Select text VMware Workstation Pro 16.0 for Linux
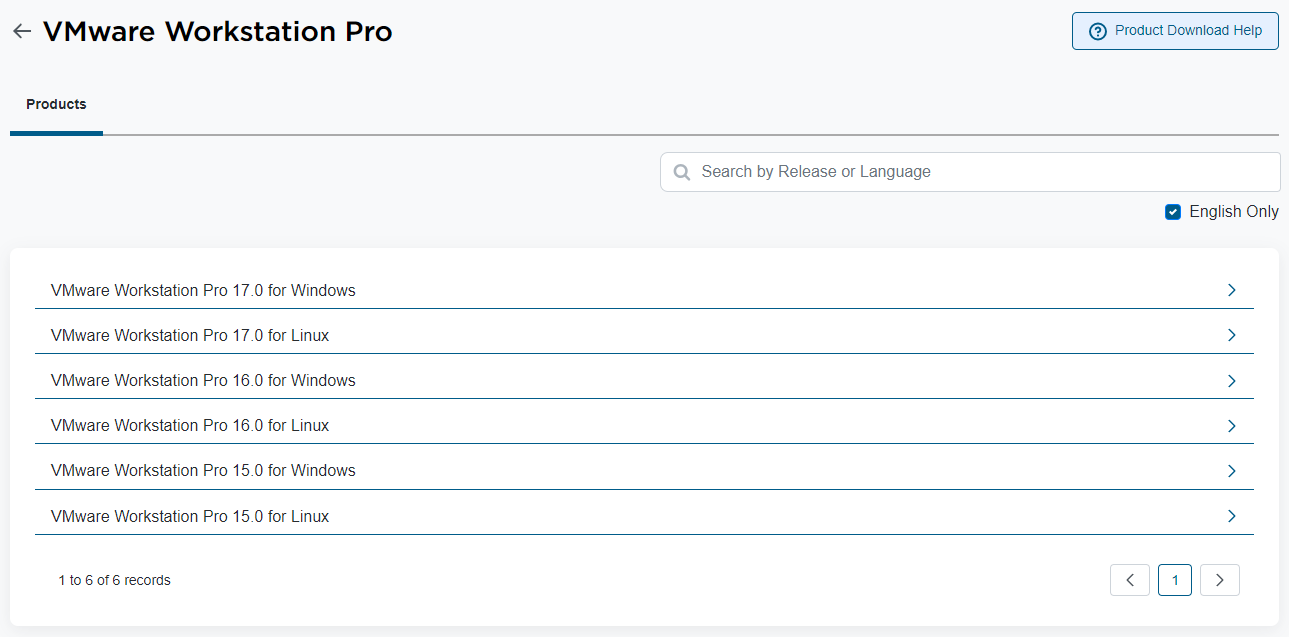Screen dimensions: 1289x637 click(x=190, y=426)
